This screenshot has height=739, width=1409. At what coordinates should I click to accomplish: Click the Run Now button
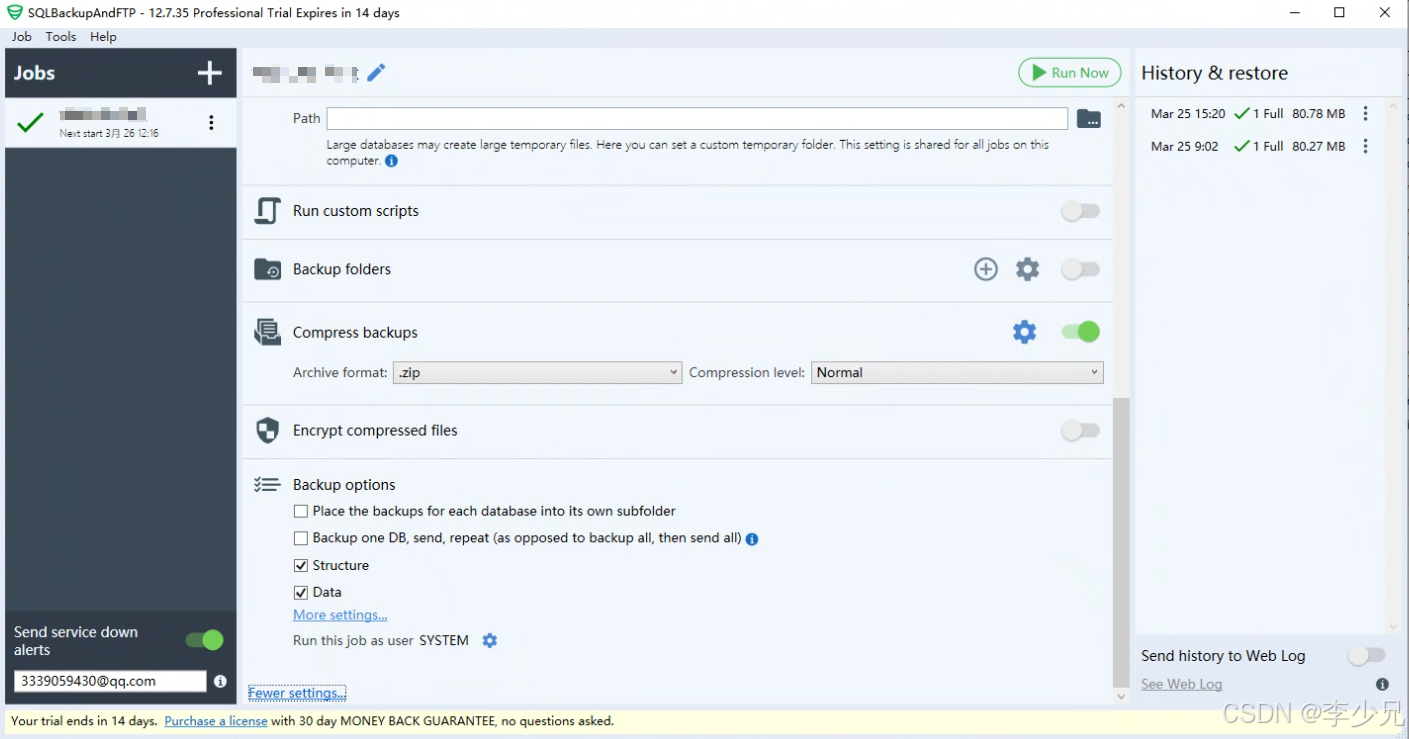1070,73
